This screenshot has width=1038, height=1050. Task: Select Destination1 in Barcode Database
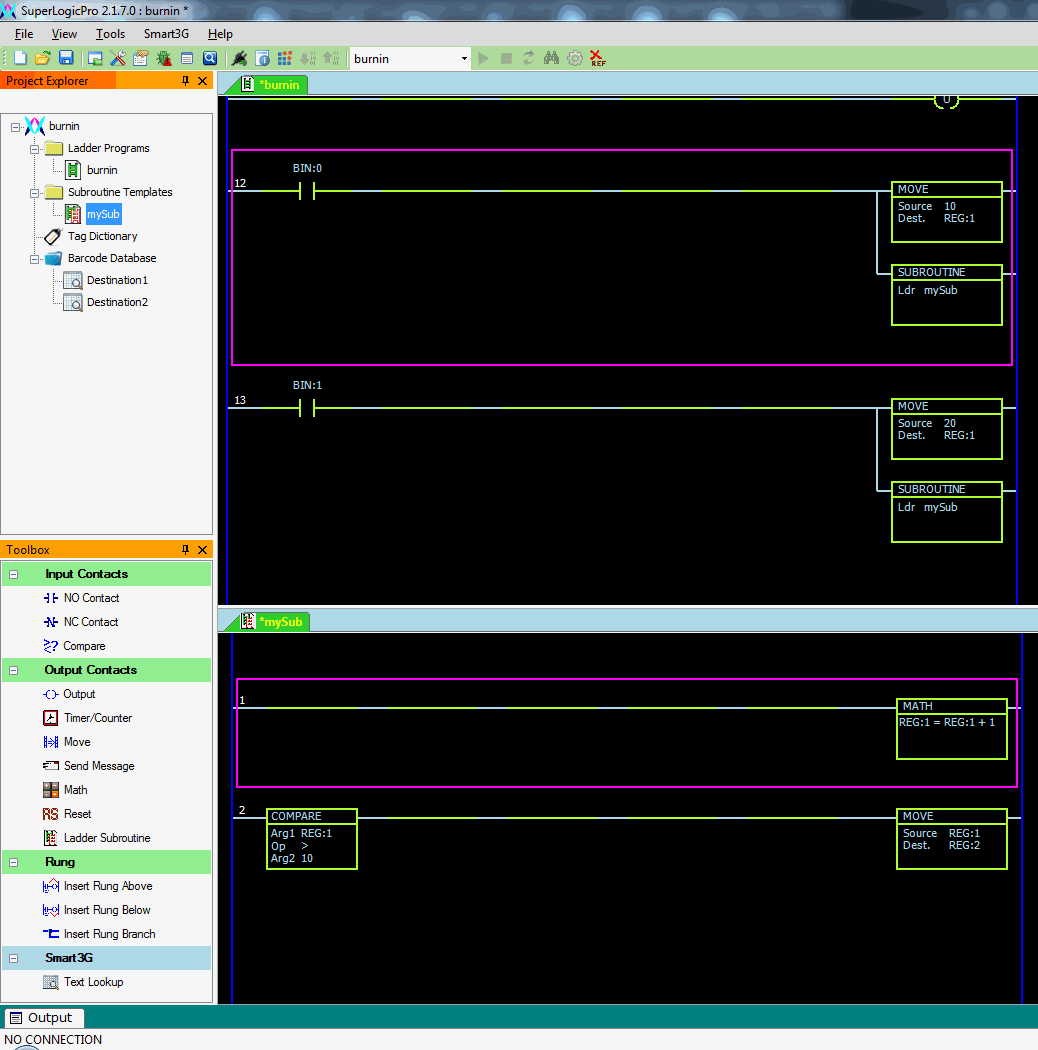[116, 280]
